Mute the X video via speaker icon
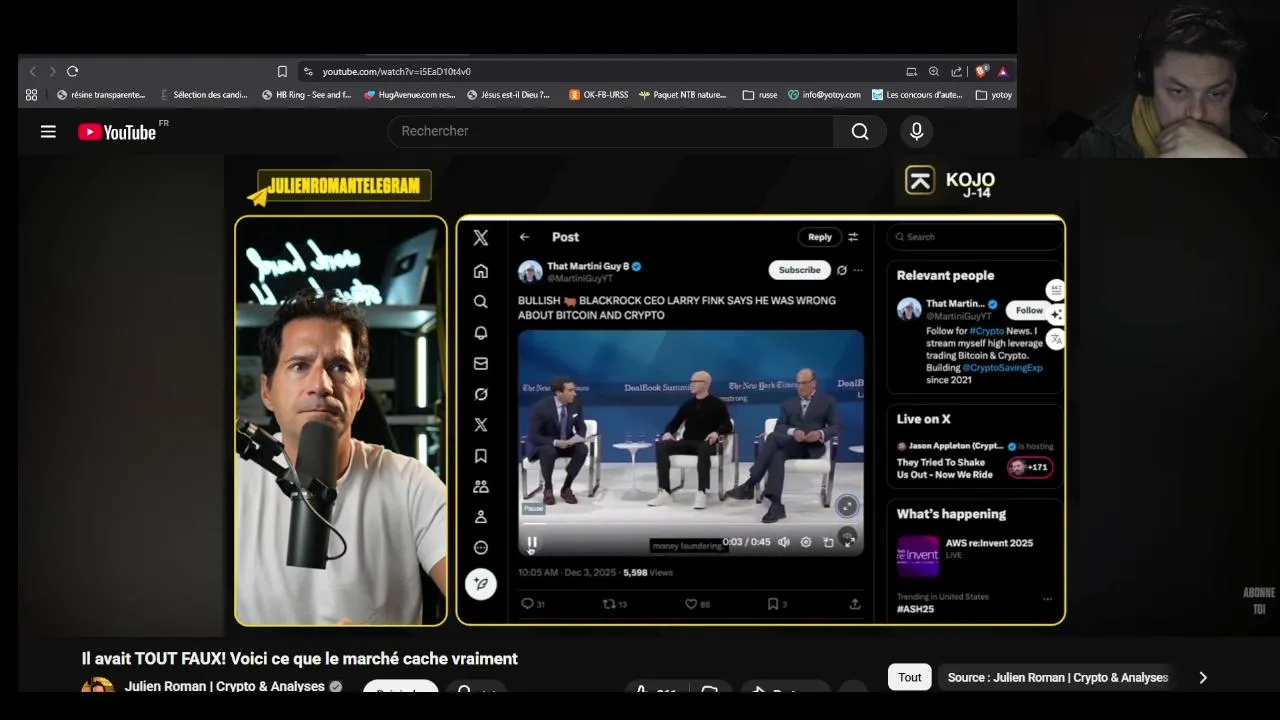Viewport: 1280px width, 720px height. click(x=783, y=542)
